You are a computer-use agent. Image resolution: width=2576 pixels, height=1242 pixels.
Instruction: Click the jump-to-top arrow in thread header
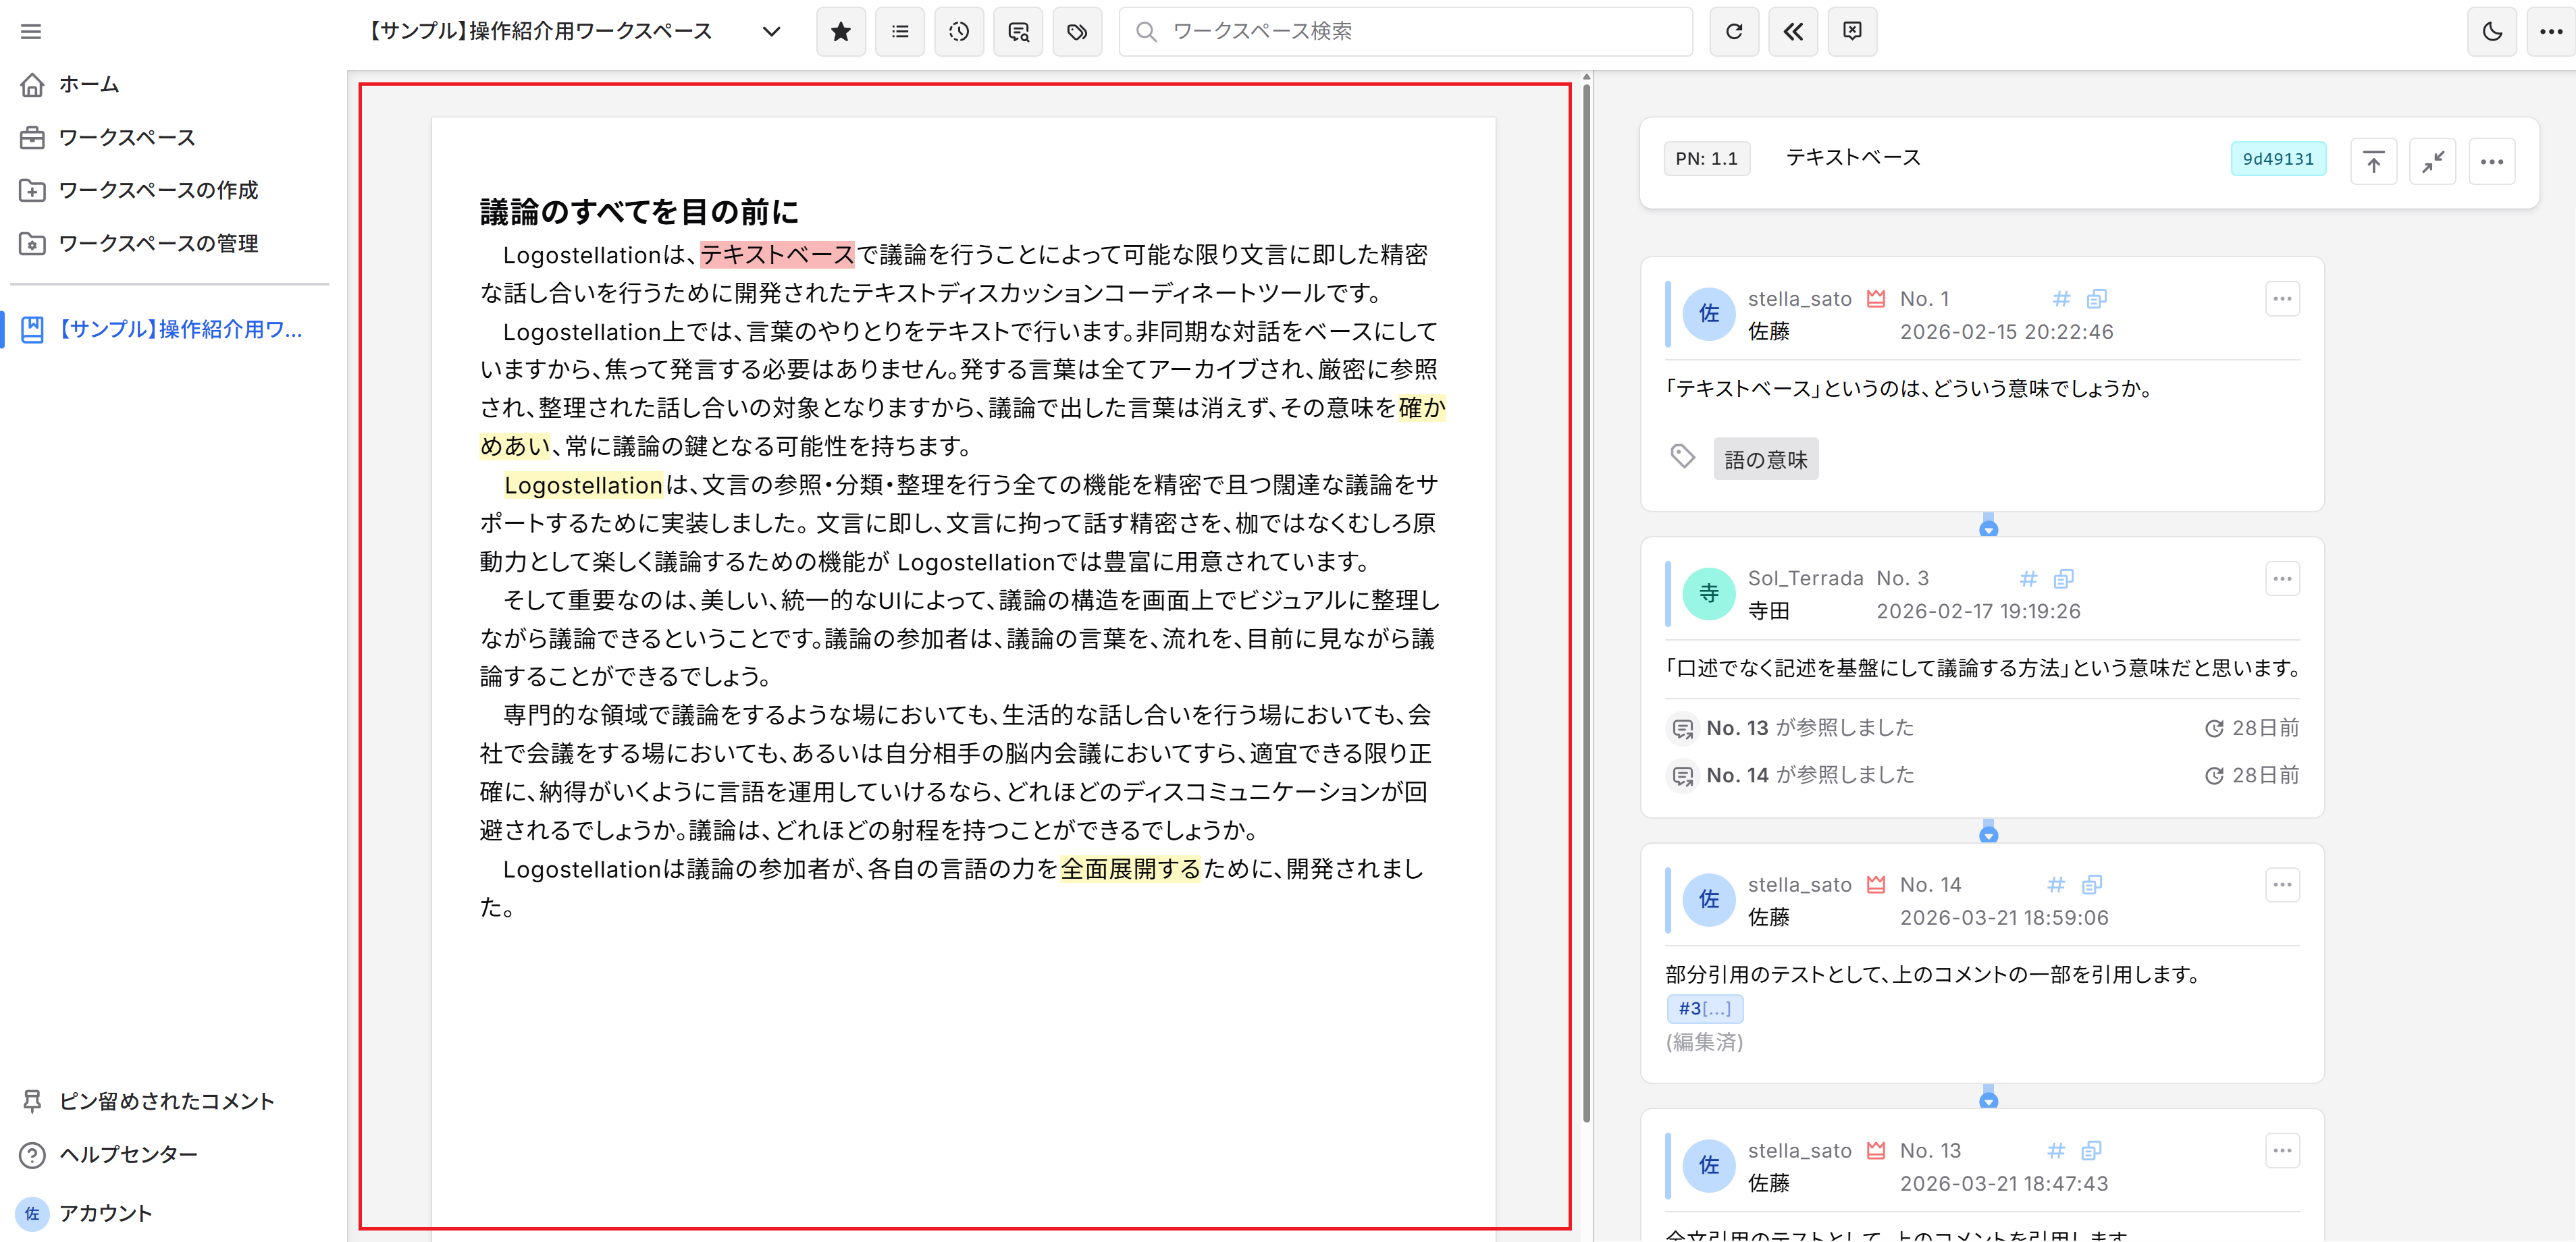(2373, 162)
